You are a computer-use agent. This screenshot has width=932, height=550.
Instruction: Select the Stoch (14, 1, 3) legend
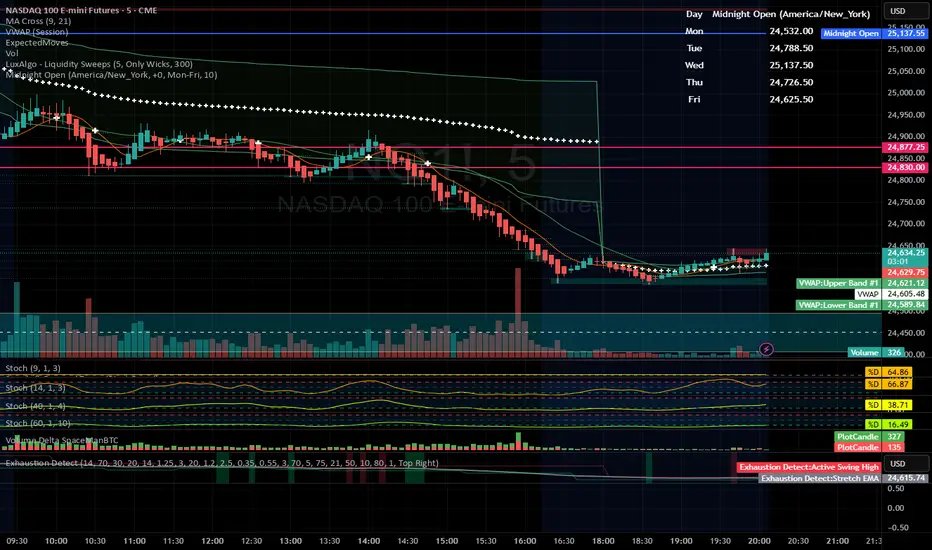coord(36,388)
